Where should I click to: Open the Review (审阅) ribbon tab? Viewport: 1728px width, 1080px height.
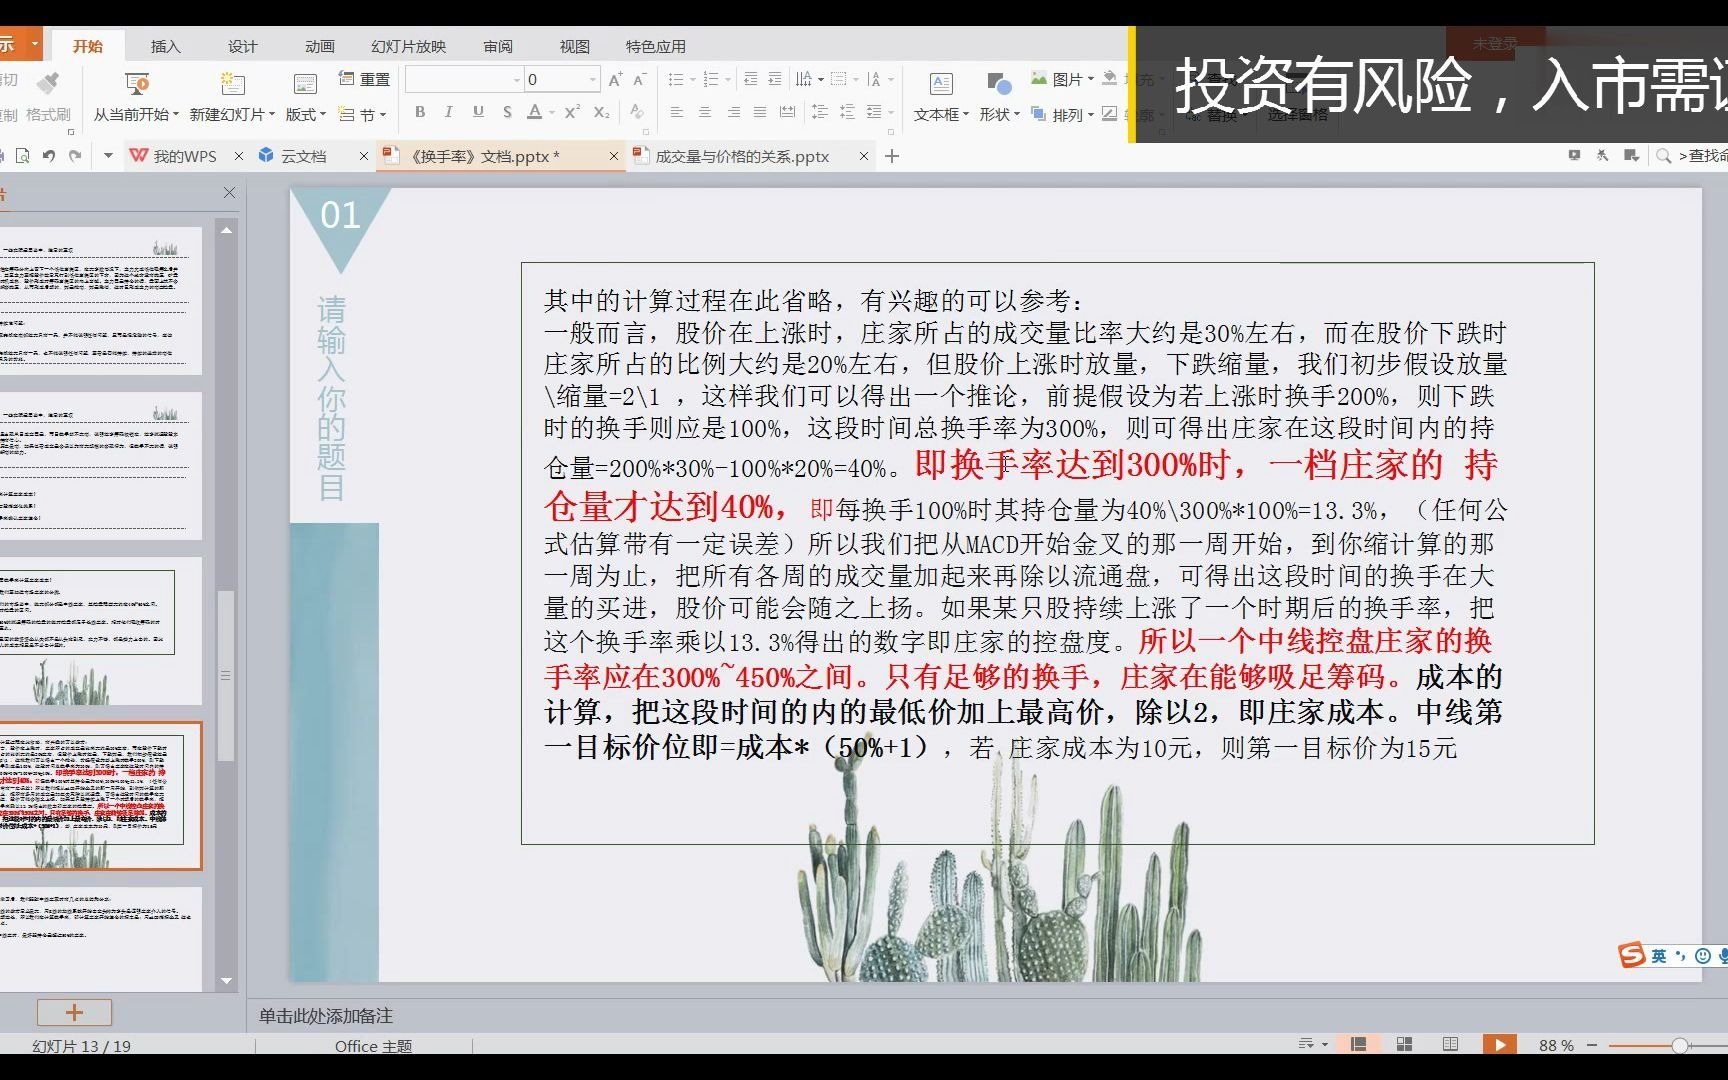pyautogui.click(x=497, y=46)
